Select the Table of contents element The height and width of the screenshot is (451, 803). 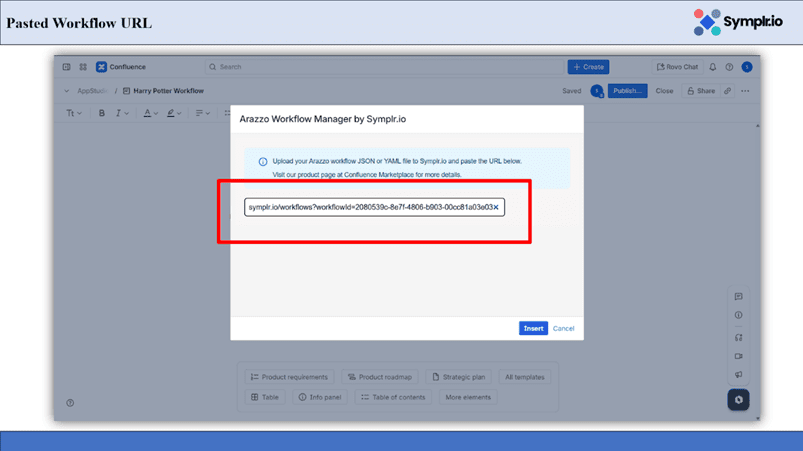[x=392, y=397]
